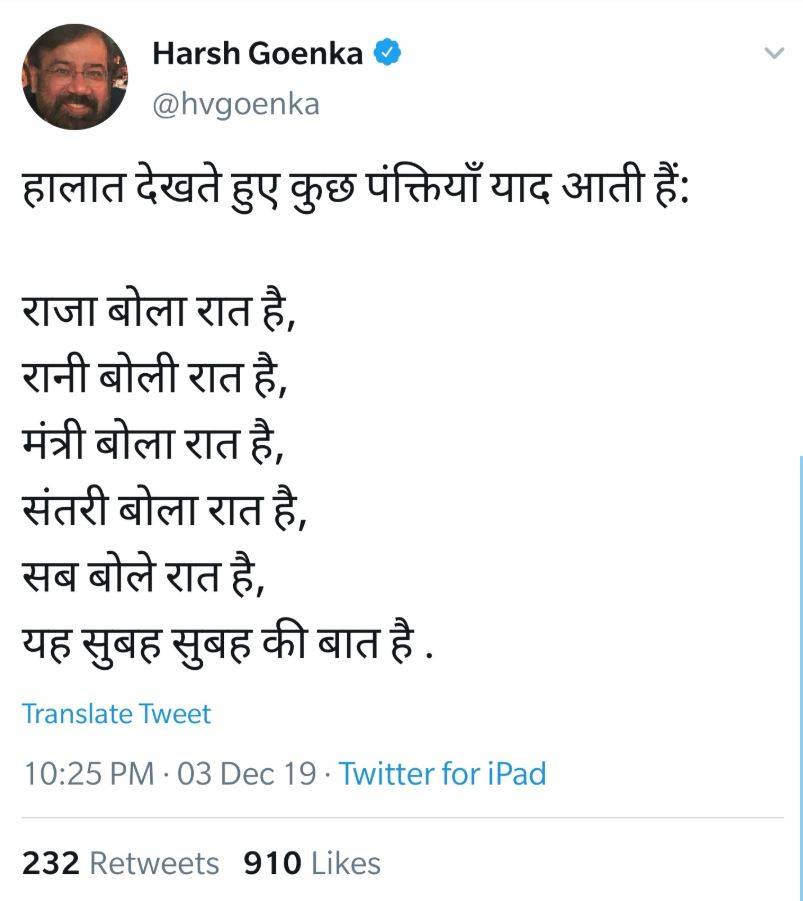Click the Translate Tweet link

coord(116,714)
